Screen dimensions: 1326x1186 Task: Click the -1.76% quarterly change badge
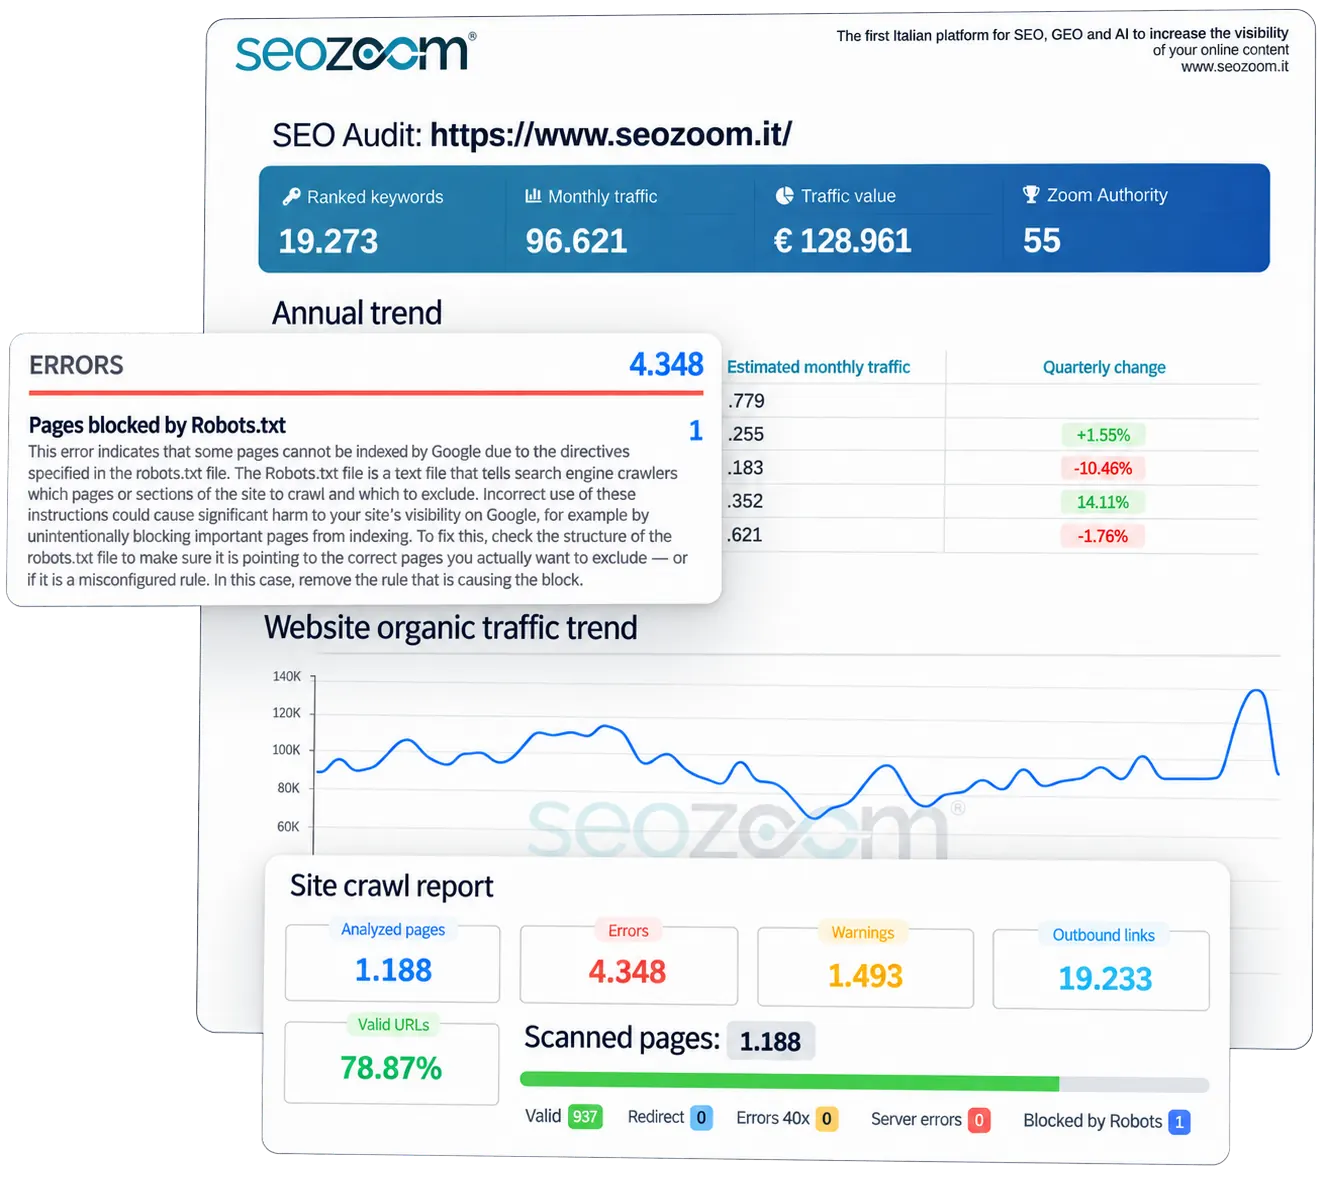pos(1103,536)
